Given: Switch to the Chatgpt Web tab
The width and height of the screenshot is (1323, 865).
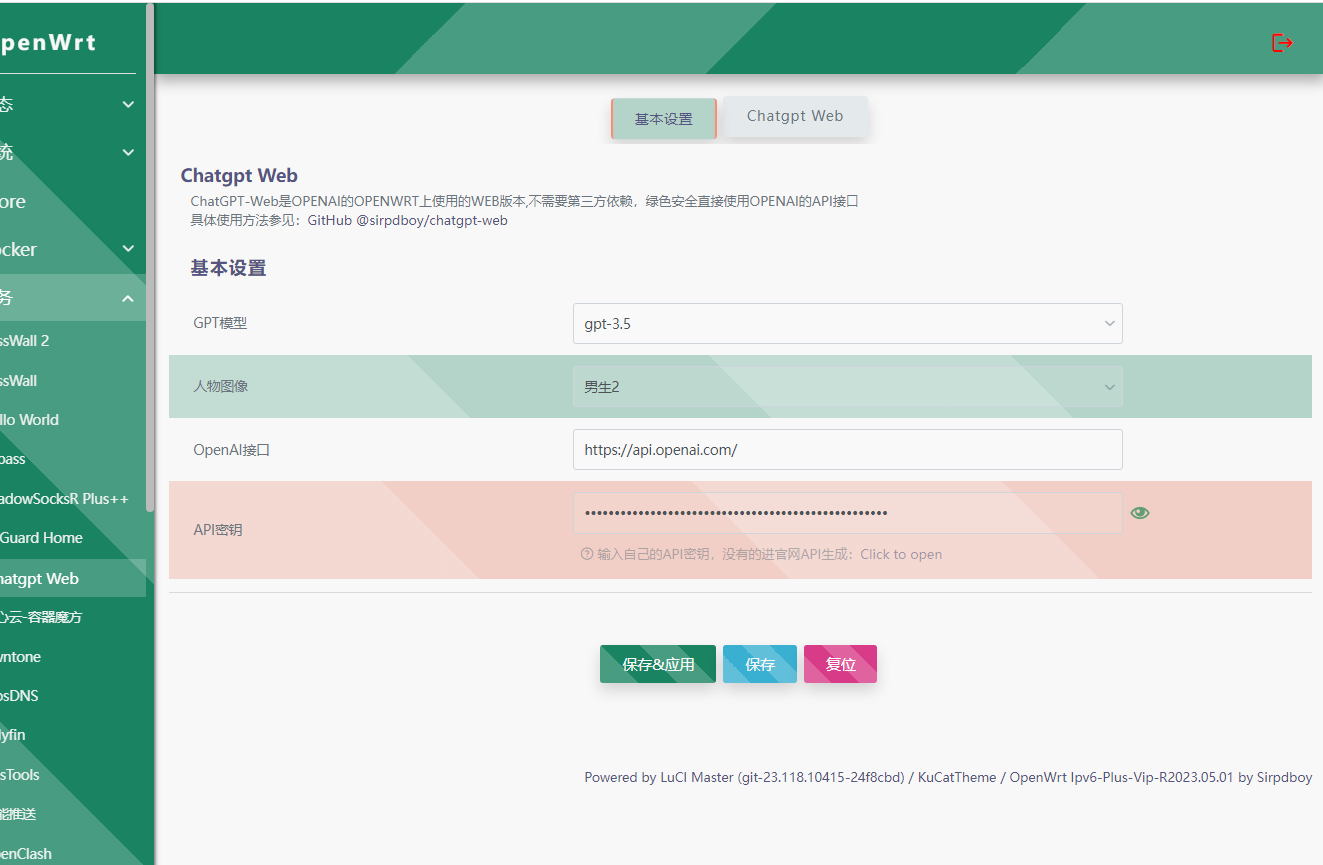Looking at the screenshot, I should [795, 116].
